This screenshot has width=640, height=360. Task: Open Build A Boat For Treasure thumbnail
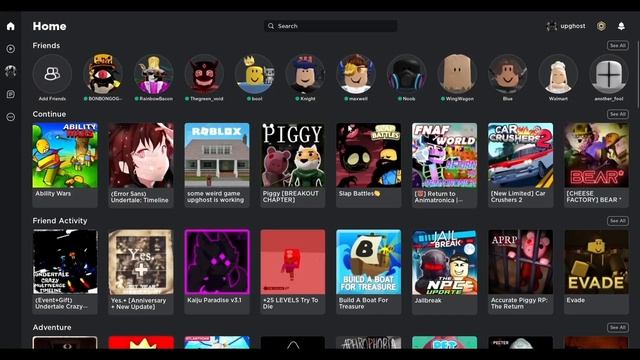point(369,262)
